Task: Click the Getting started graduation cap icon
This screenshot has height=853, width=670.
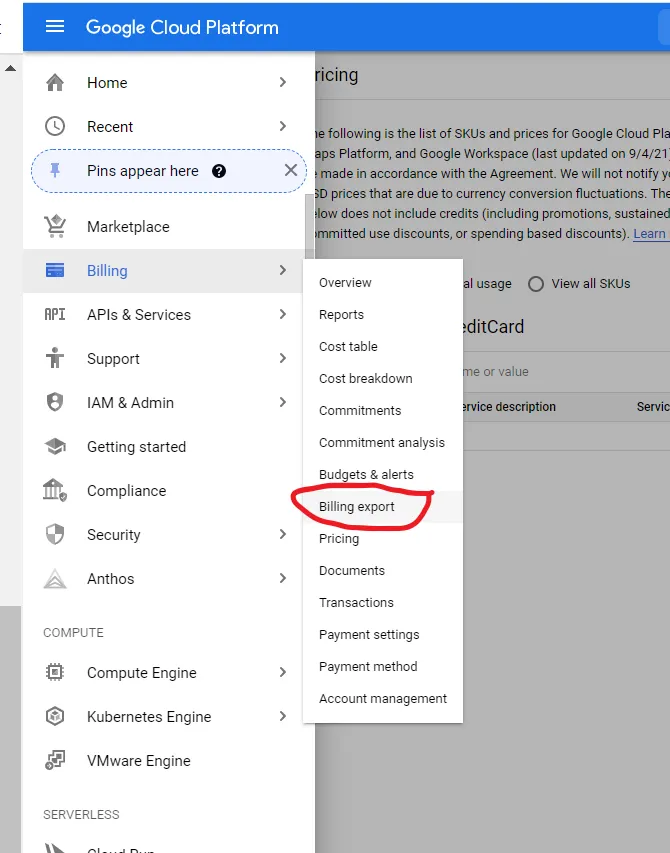Action: point(55,446)
